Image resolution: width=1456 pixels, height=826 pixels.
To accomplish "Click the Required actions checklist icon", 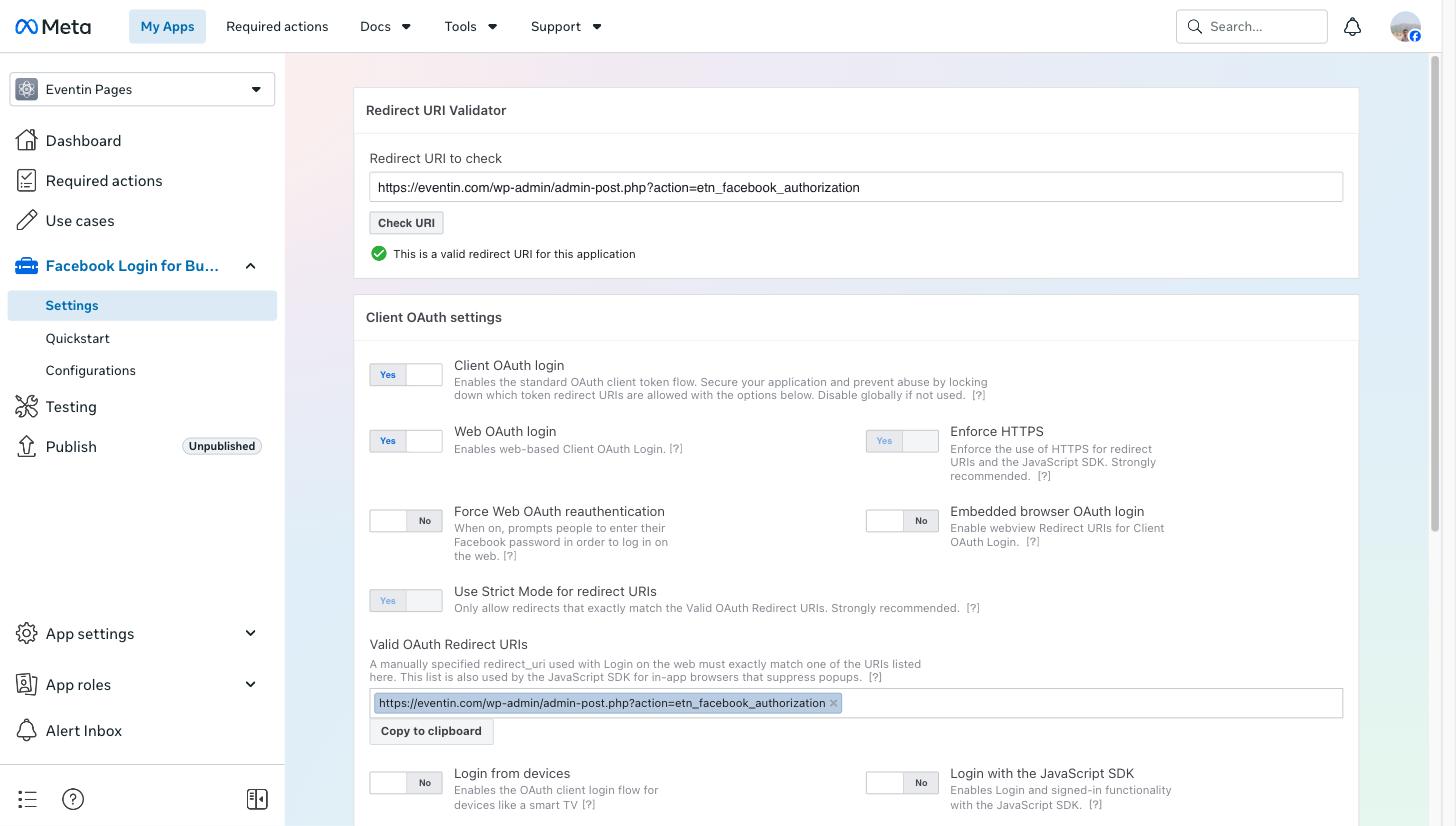I will [27, 180].
